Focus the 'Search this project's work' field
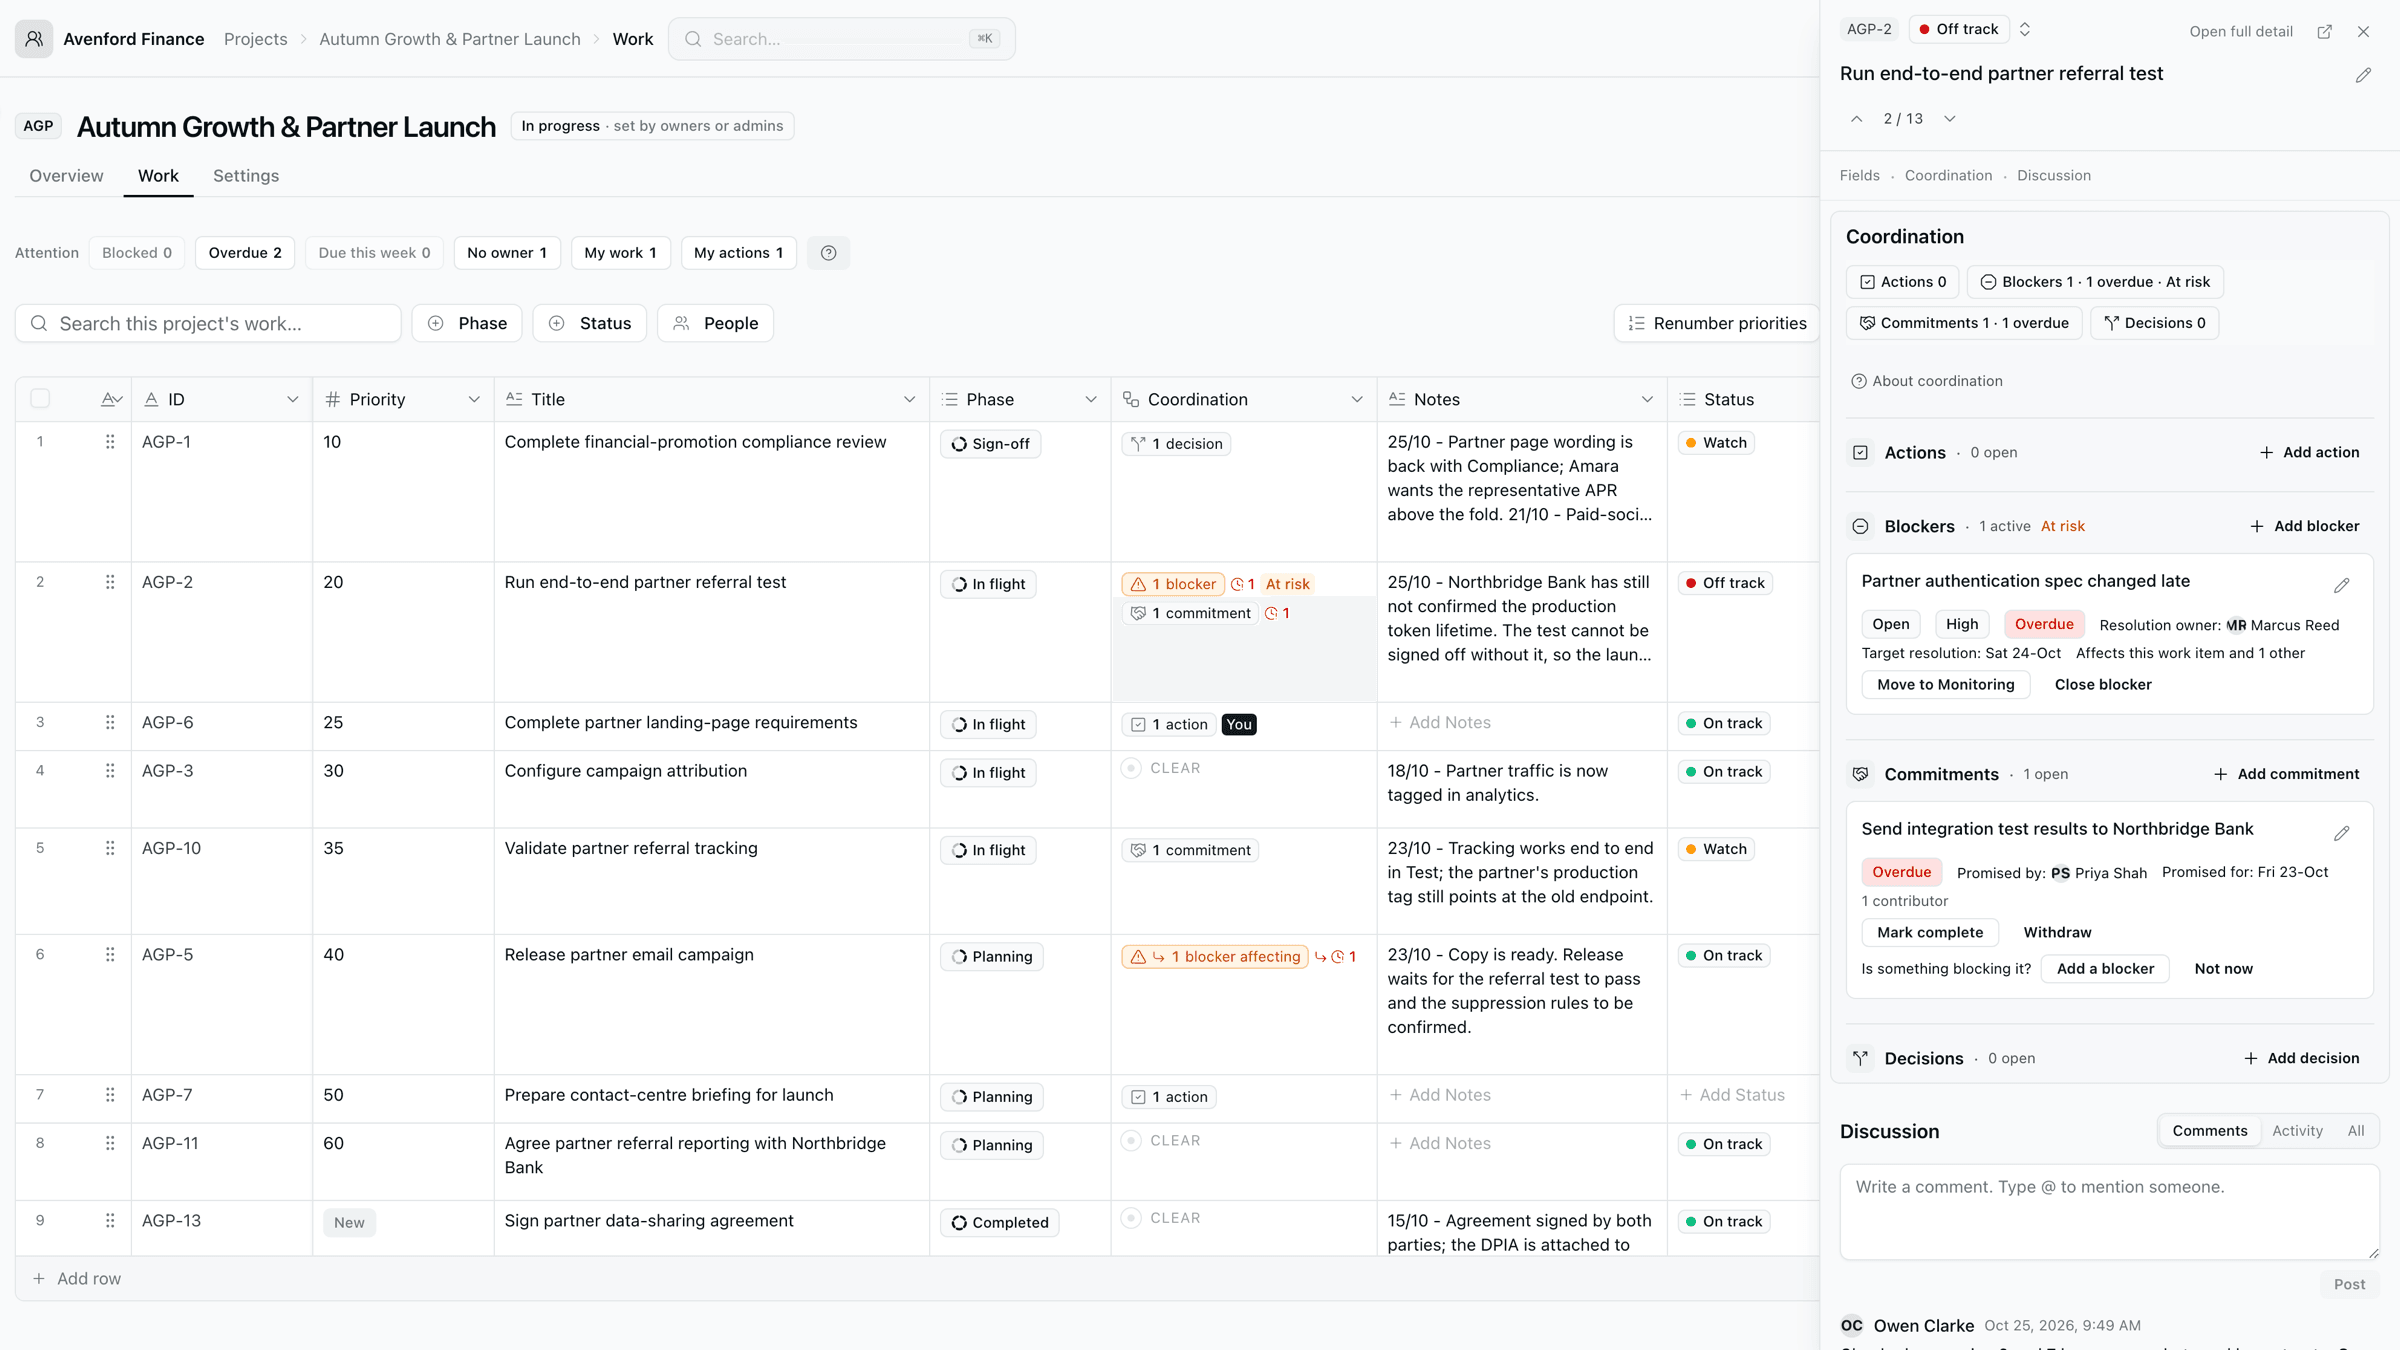 pyautogui.click(x=208, y=323)
